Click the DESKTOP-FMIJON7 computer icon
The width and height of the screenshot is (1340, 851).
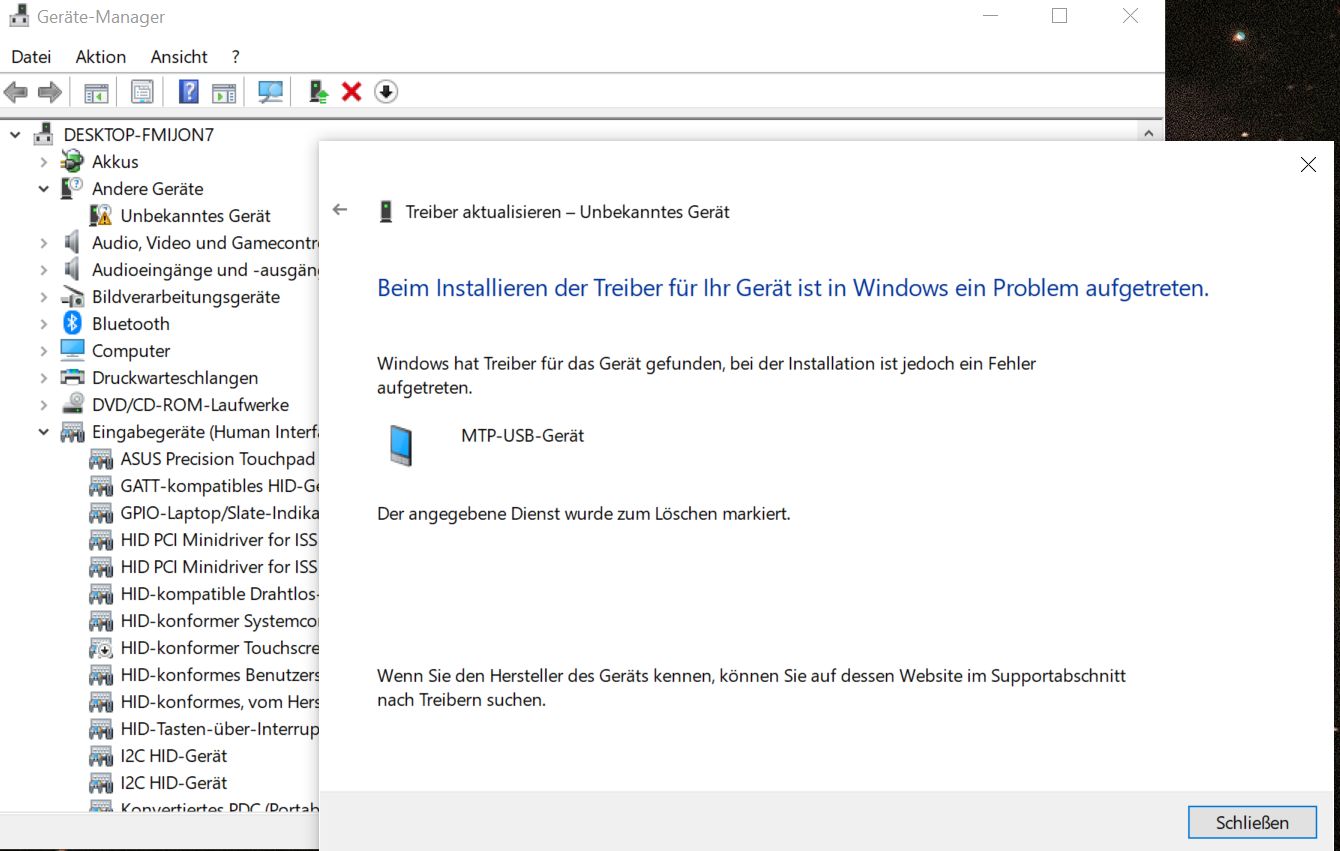43,134
